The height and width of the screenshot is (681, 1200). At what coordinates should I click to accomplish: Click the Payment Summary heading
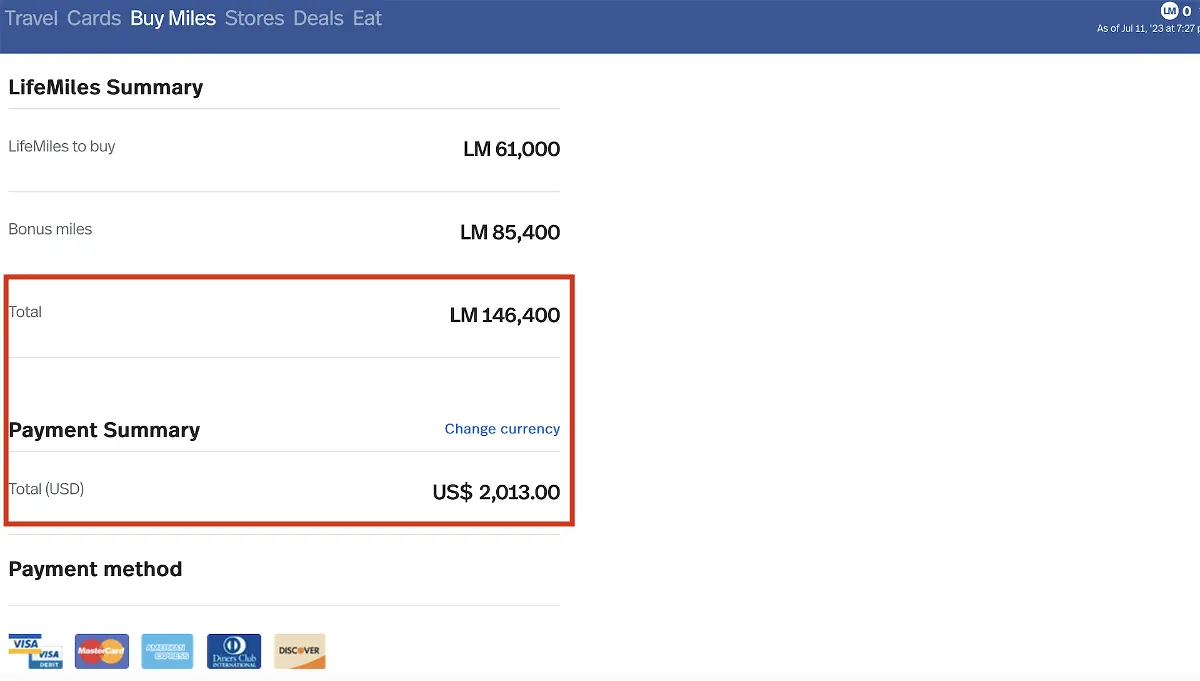pyautogui.click(x=104, y=430)
